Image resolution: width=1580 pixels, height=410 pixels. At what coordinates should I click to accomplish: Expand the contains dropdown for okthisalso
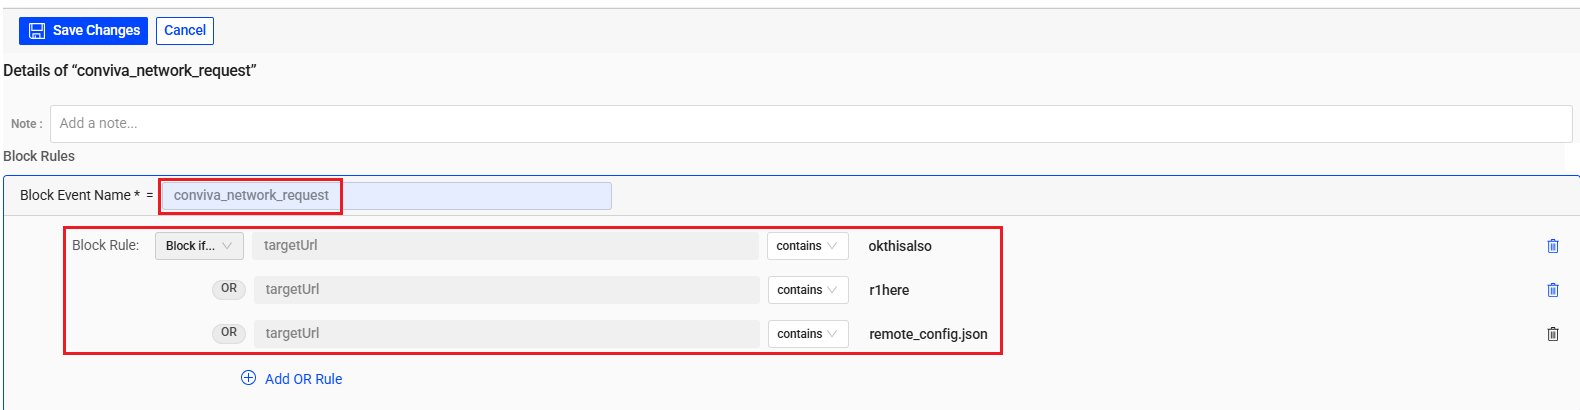807,246
